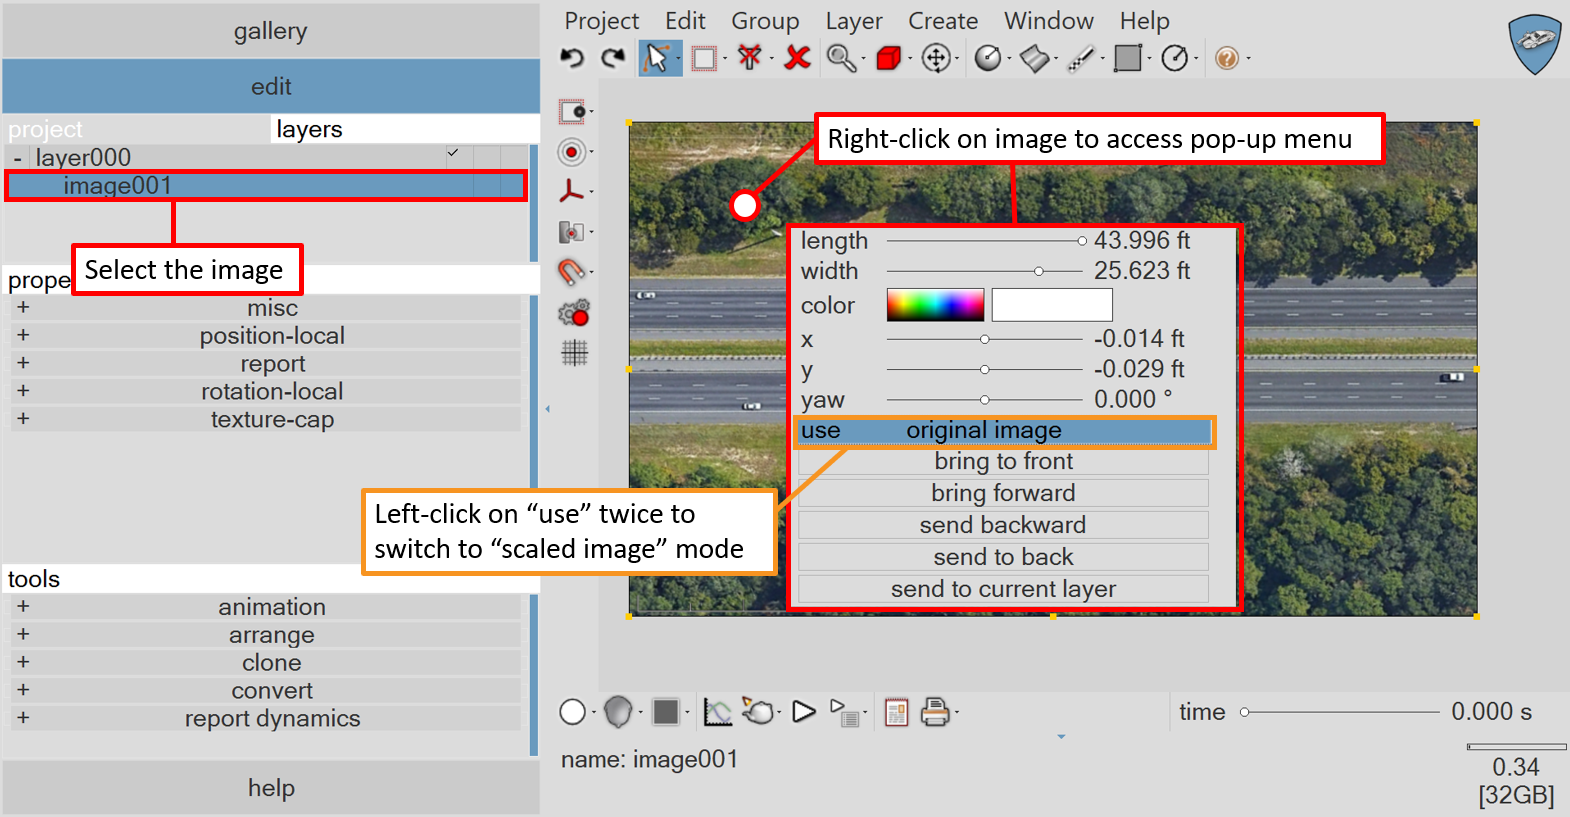Viewport: 1570px width, 817px height.
Task: Click send to current layer
Action: pyautogui.click(x=1003, y=590)
